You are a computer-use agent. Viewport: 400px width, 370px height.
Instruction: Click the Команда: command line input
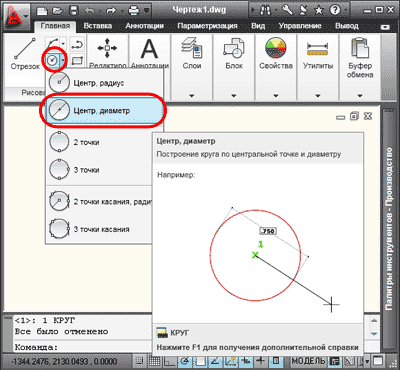[83, 347]
